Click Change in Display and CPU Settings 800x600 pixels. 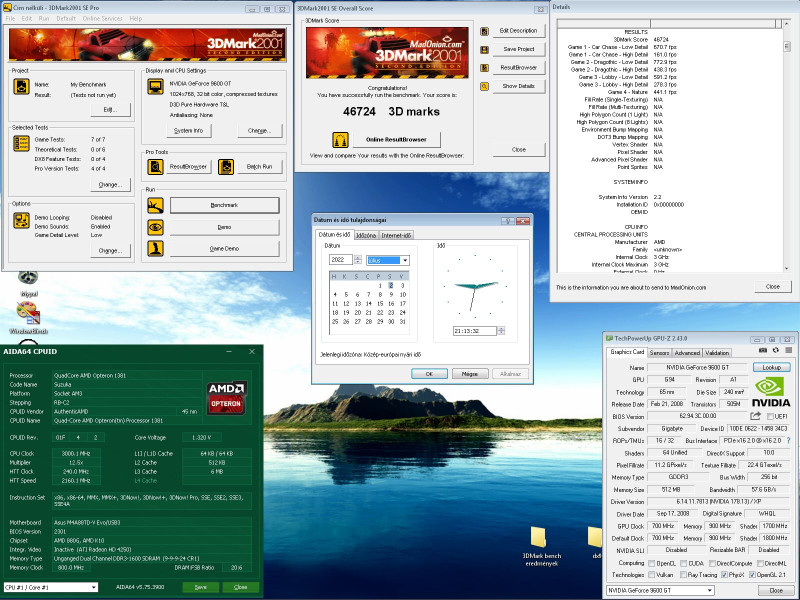pos(259,131)
